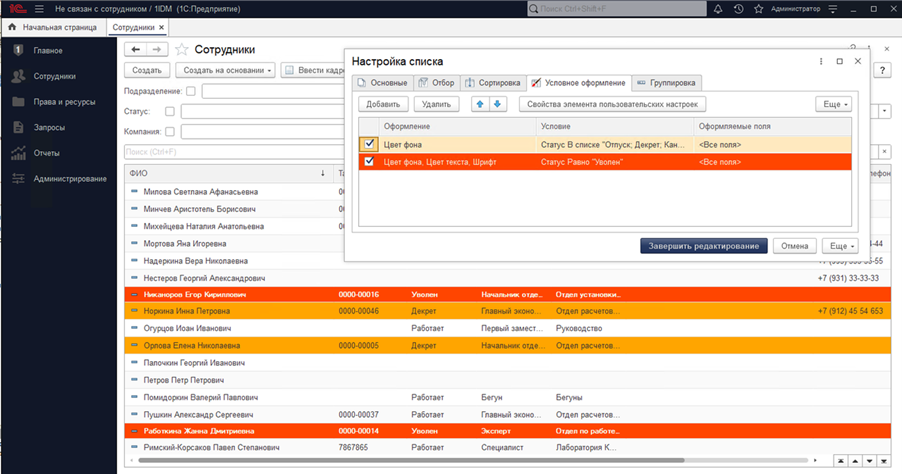
Task: Open the history clock icon
Action: click(738, 9)
